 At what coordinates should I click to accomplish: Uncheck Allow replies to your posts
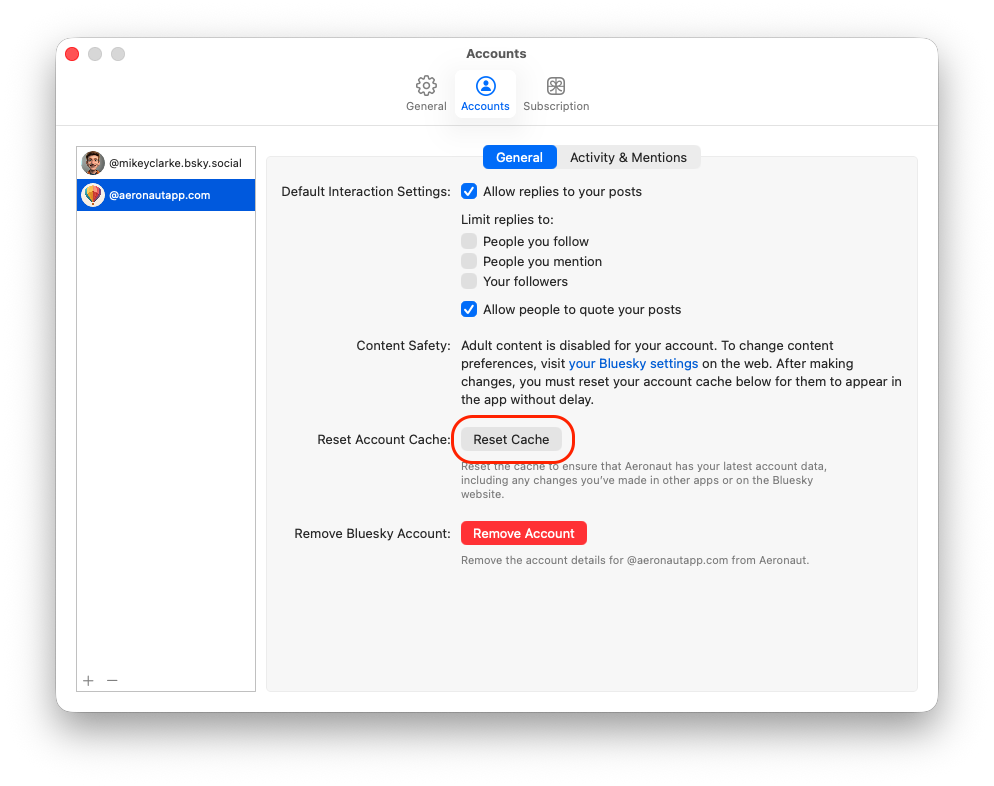[x=469, y=191]
